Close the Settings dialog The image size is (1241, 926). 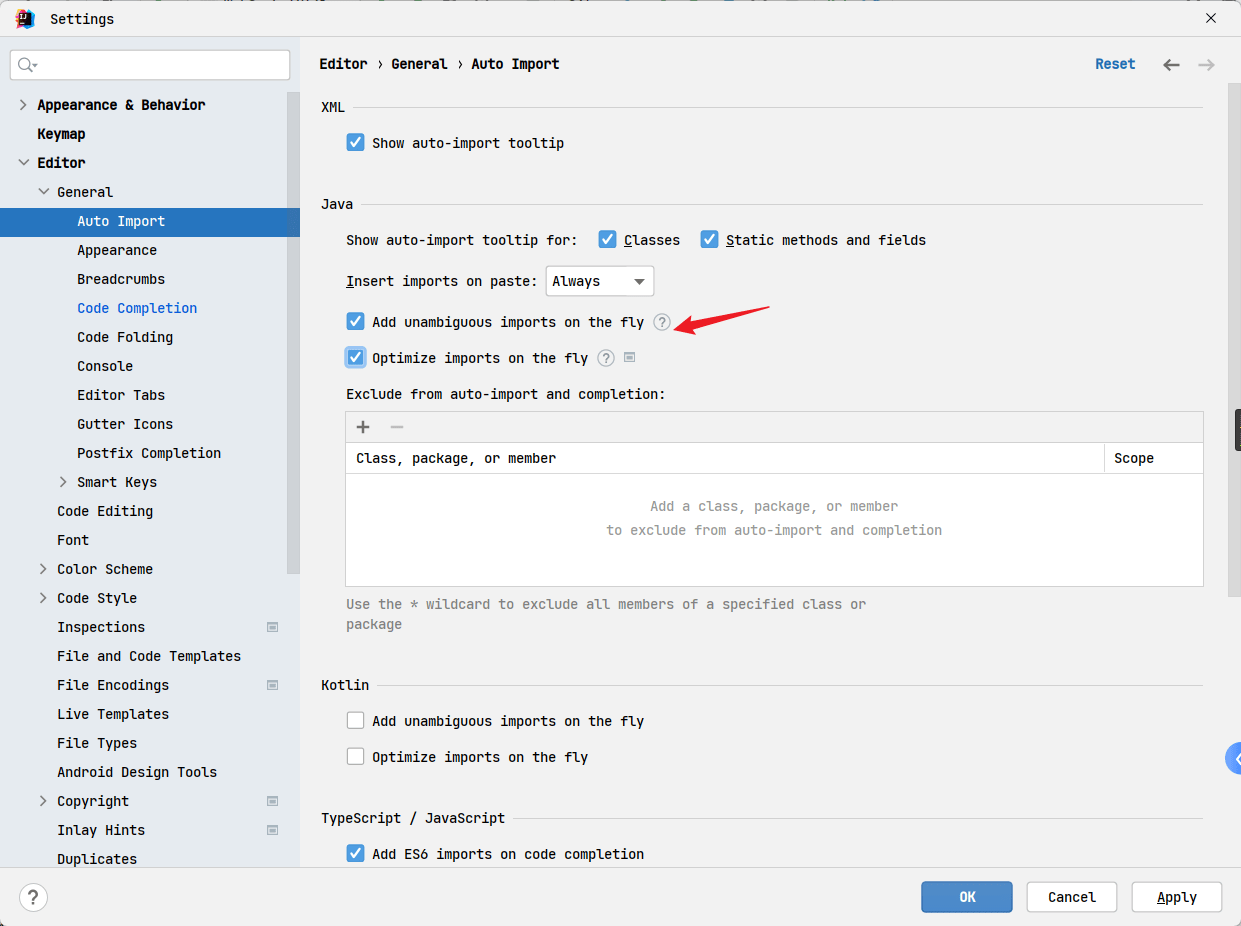coord(1211,18)
